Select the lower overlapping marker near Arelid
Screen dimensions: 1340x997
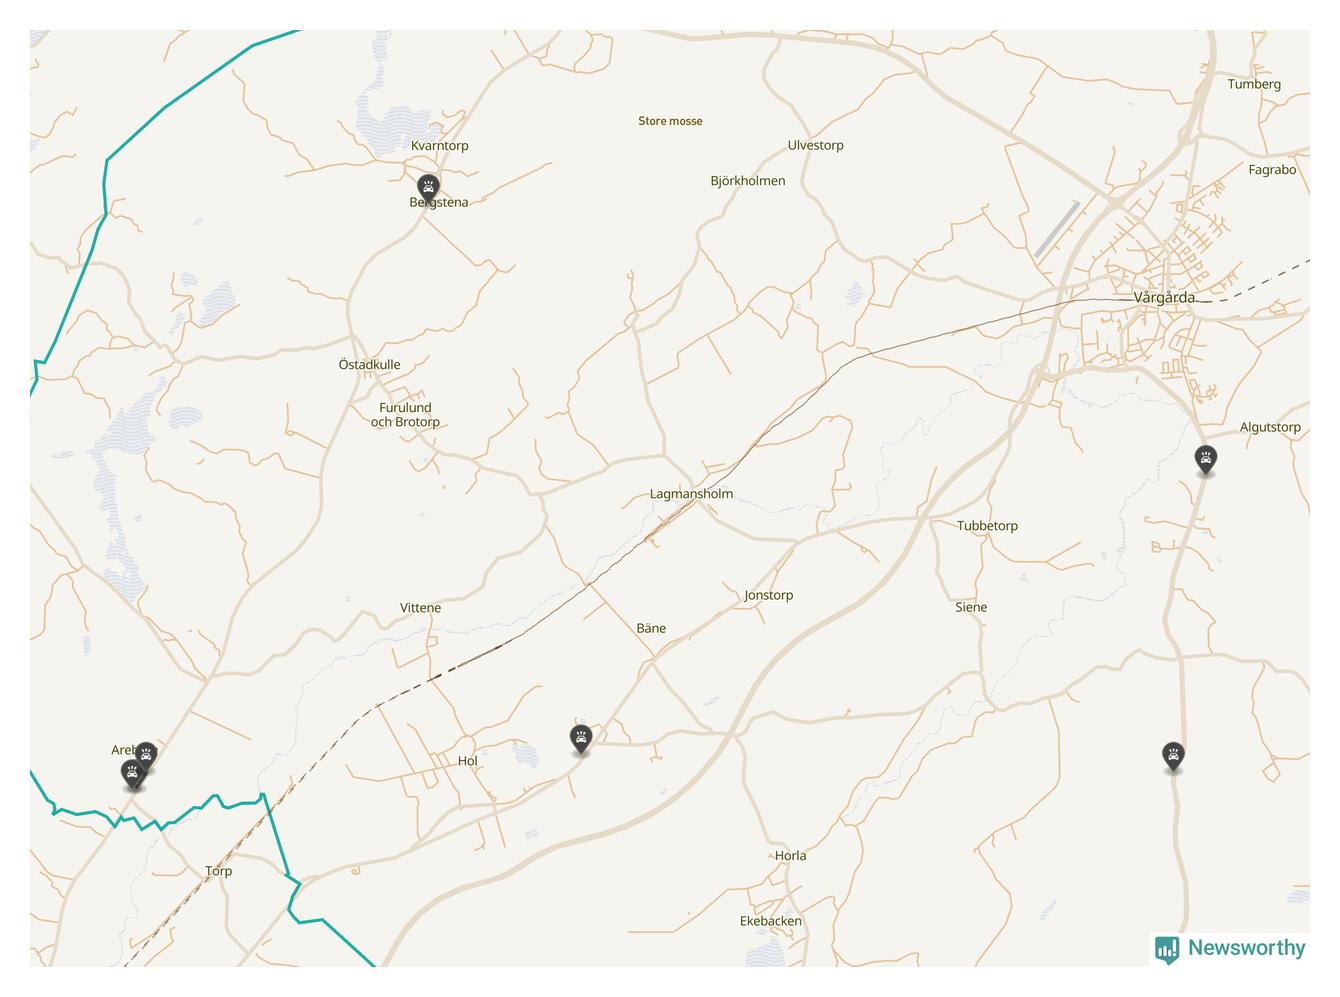[132, 773]
